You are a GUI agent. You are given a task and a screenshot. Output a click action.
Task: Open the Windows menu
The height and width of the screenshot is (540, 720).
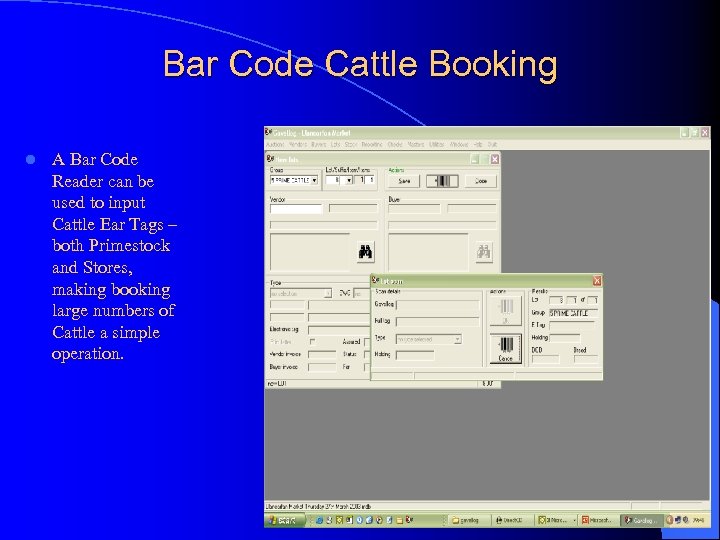(x=459, y=145)
